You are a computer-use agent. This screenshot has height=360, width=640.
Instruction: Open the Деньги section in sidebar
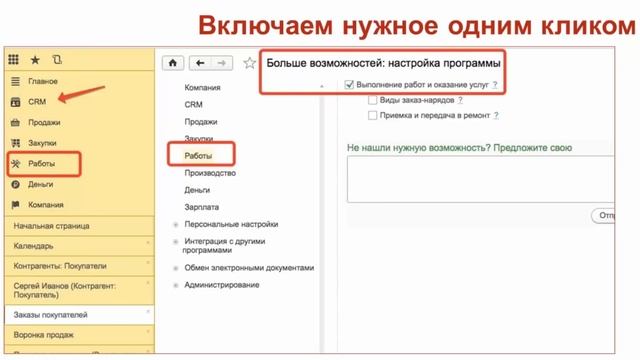pyautogui.click(x=40, y=184)
